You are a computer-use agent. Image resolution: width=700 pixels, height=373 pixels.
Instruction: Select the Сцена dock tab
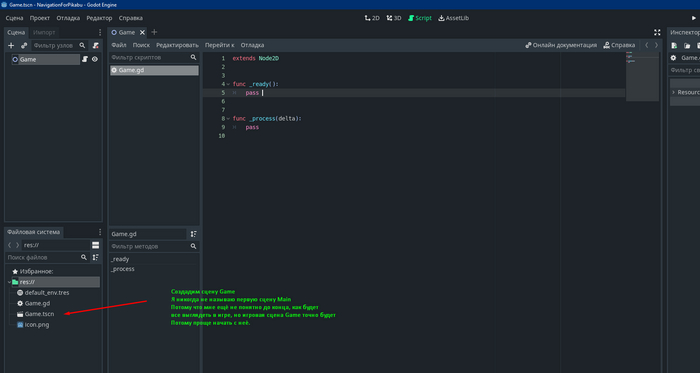[x=16, y=33]
